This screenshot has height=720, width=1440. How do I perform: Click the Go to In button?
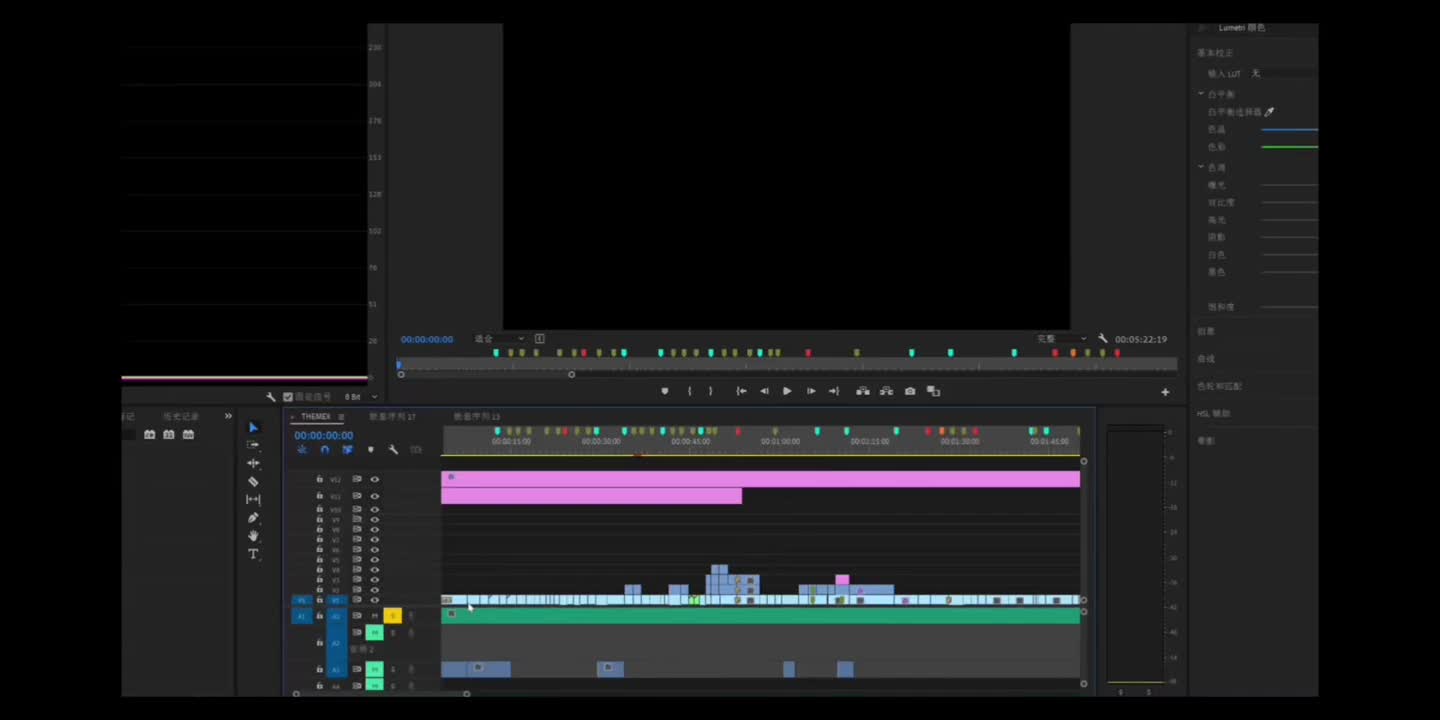point(741,391)
